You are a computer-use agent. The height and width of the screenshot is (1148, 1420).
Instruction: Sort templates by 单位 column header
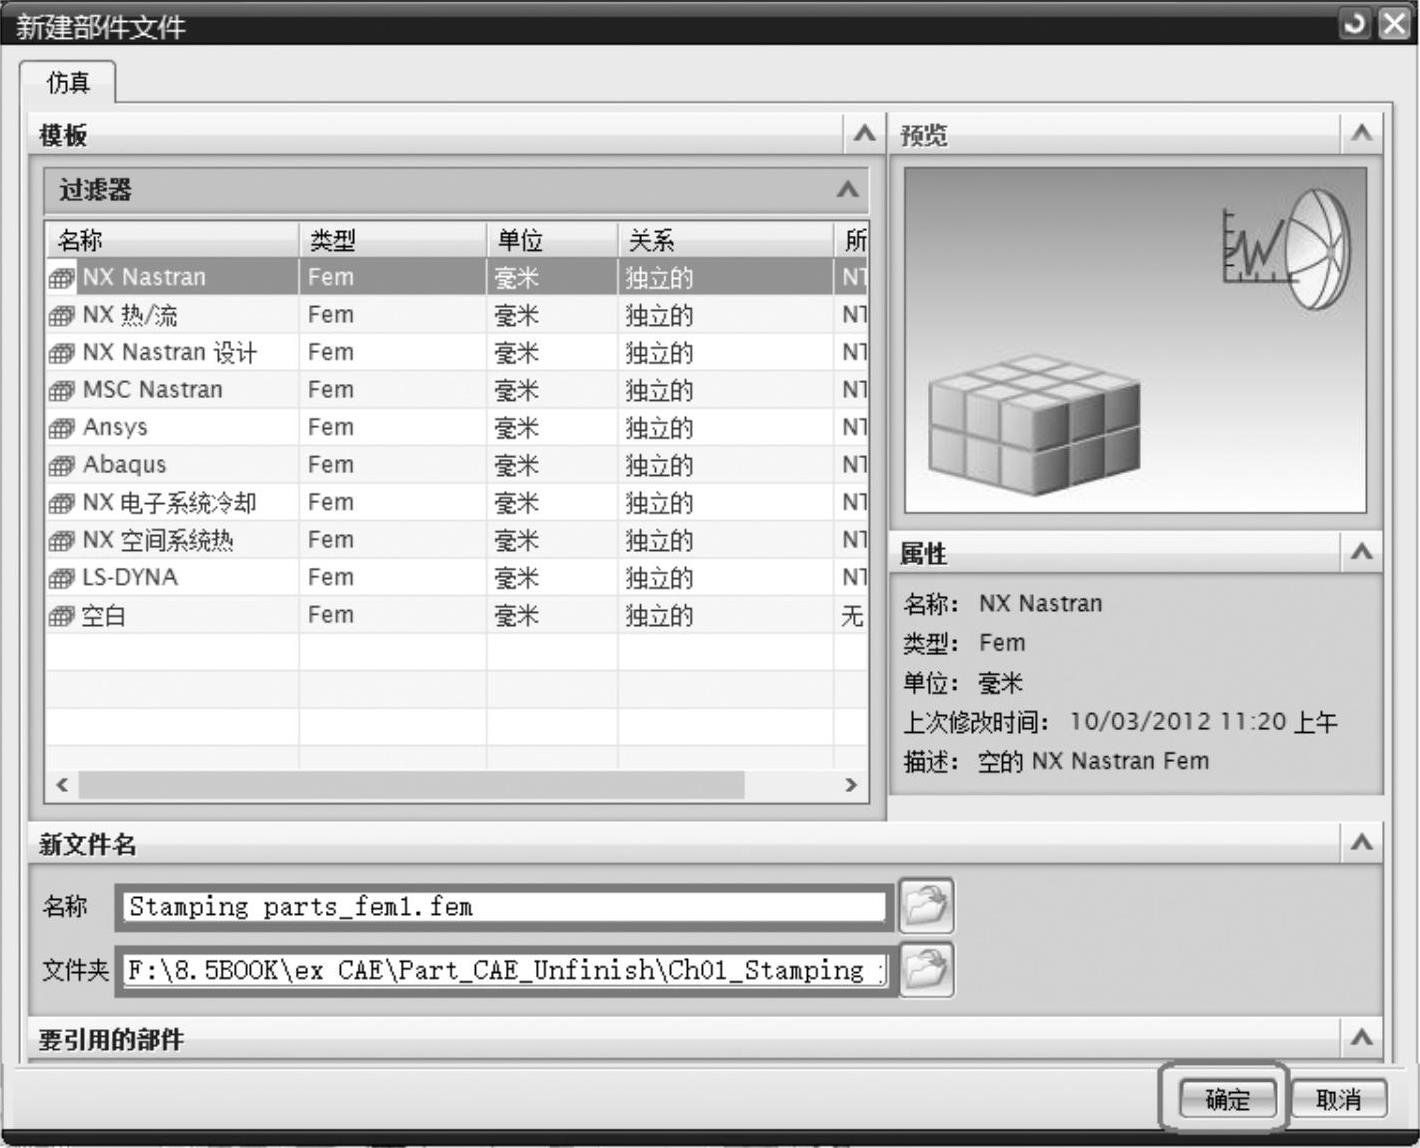point(552,240)
